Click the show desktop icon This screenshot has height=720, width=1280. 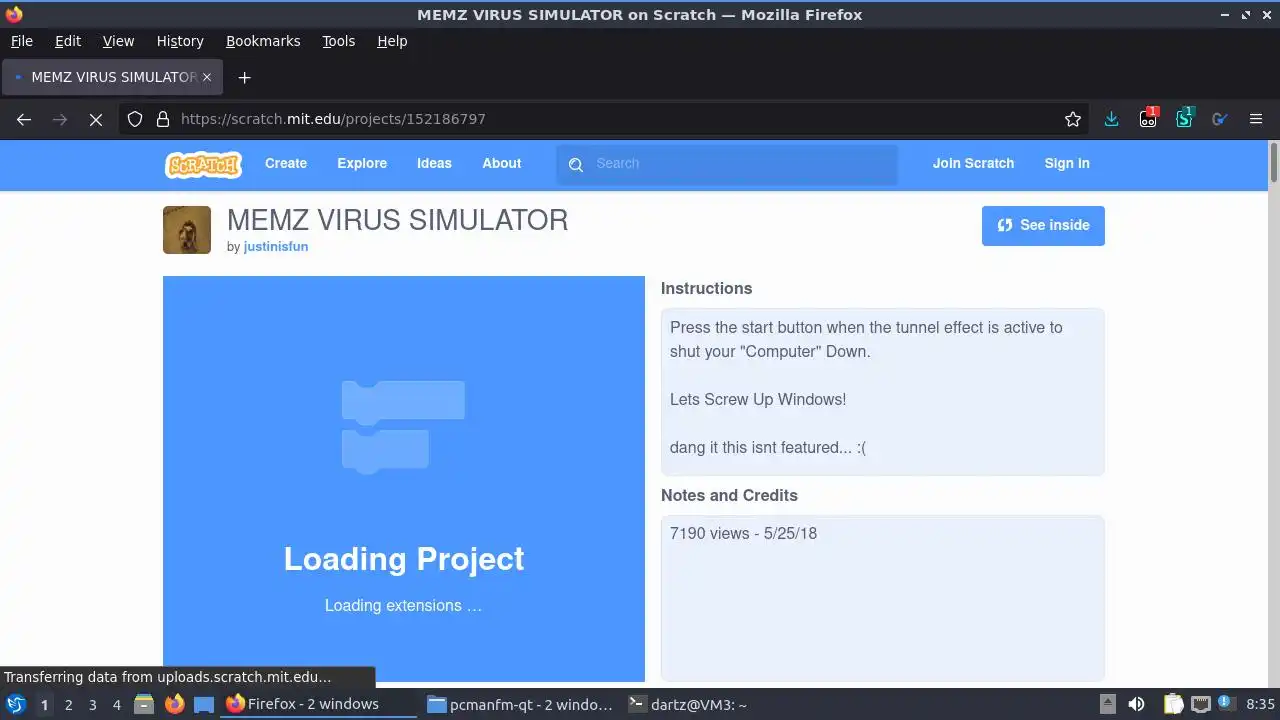point(204,705)
